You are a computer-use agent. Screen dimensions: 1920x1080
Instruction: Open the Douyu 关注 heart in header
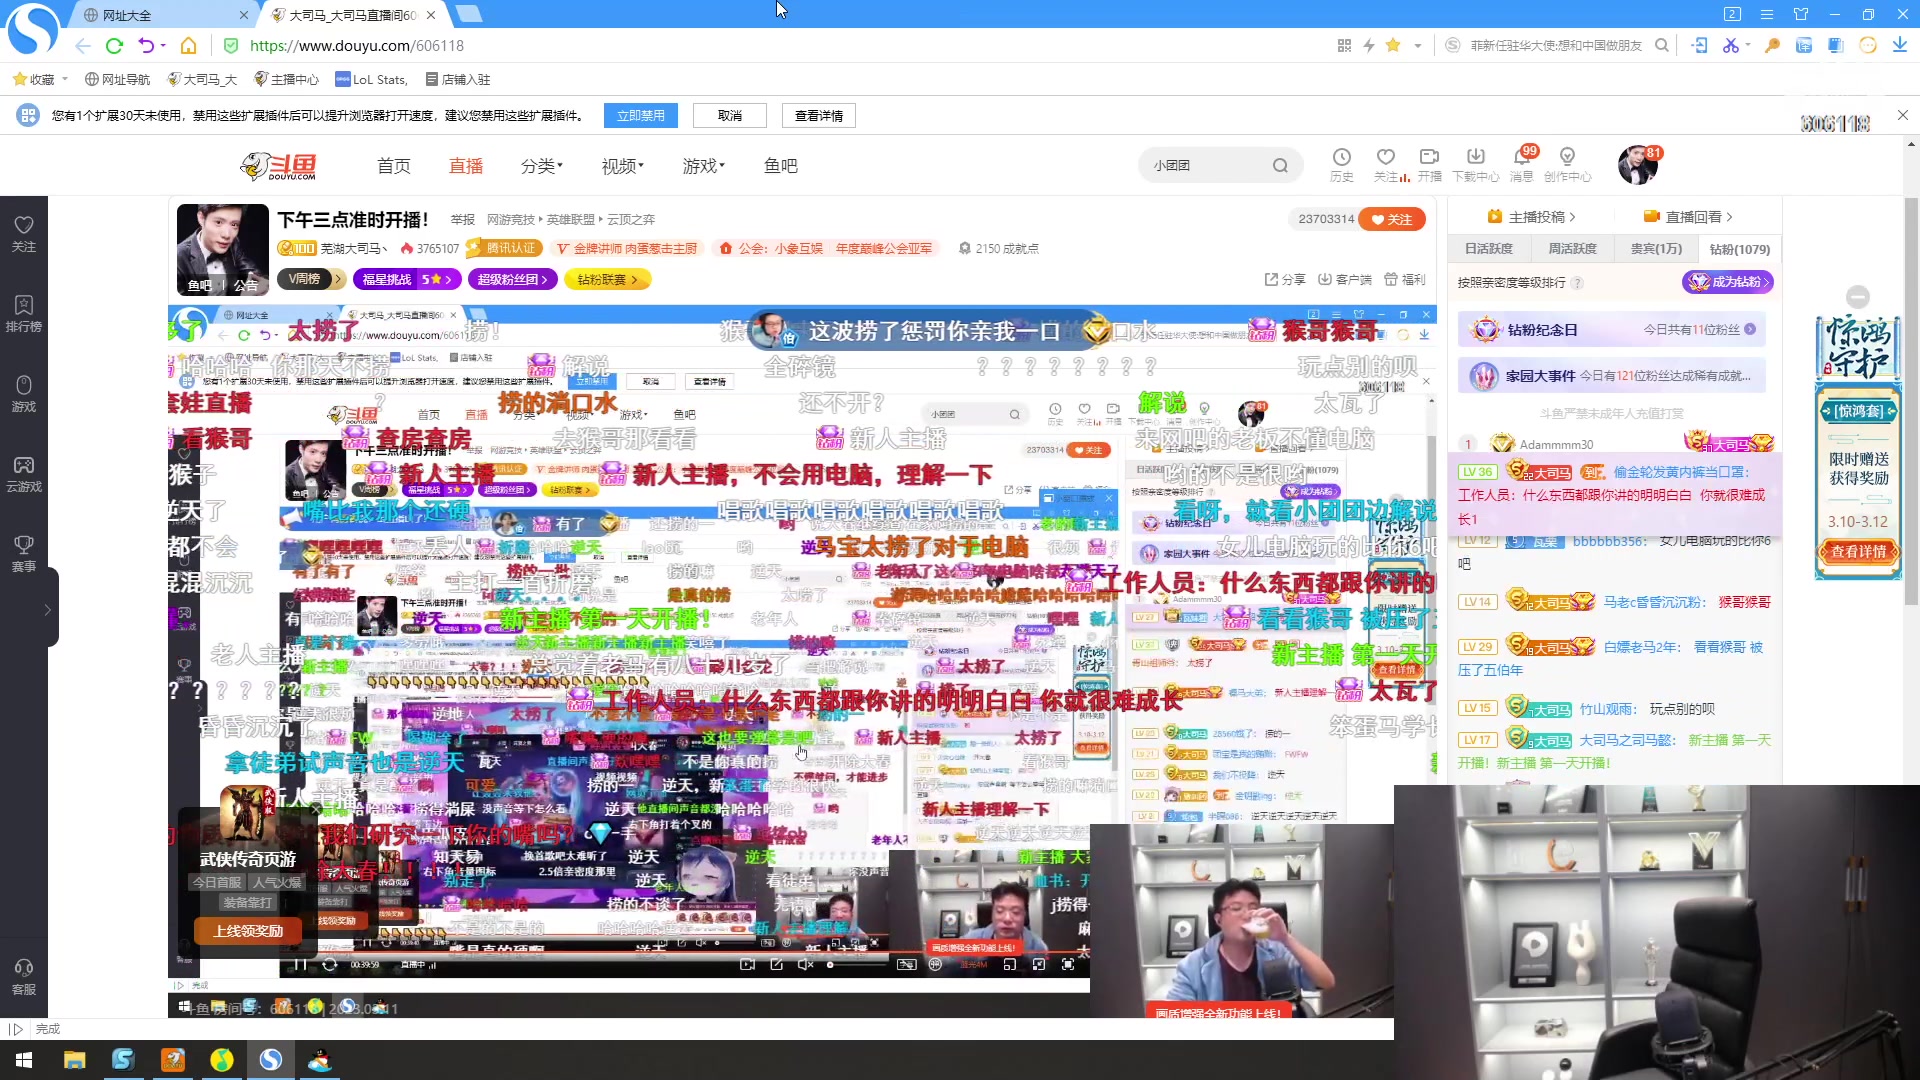click(x=1386, y=165)
